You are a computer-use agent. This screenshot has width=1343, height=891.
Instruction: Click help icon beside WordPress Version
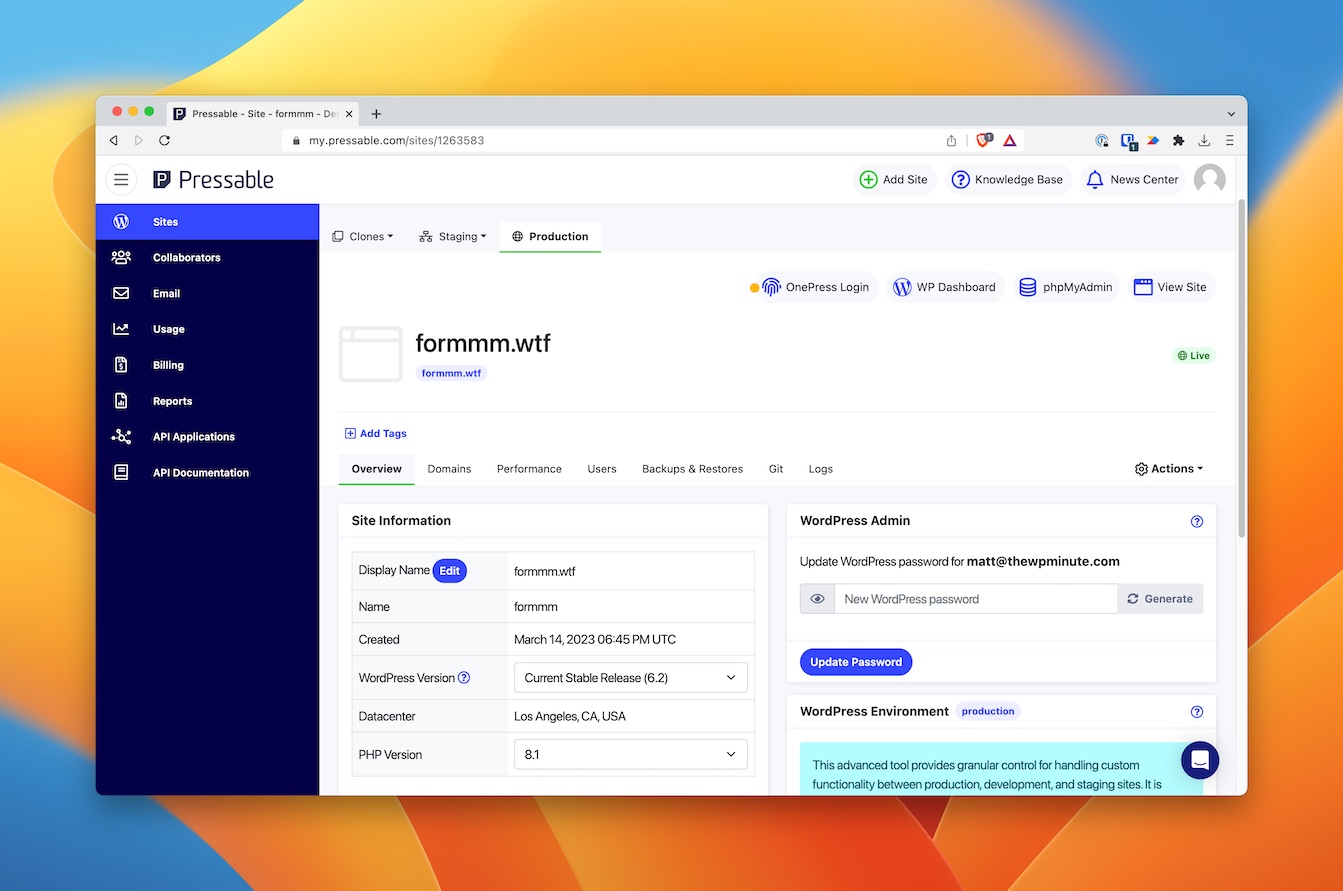click(464, 677)
